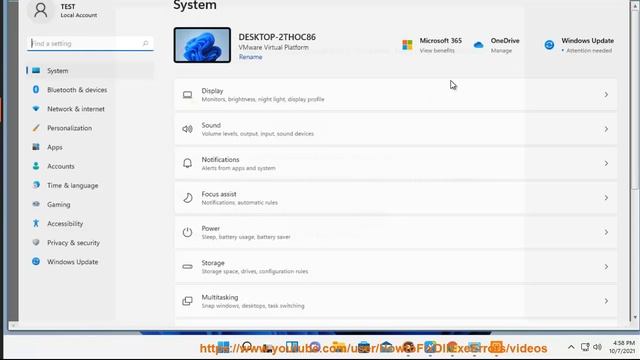Select Privacy & security in the sidebar

(90, 243)
